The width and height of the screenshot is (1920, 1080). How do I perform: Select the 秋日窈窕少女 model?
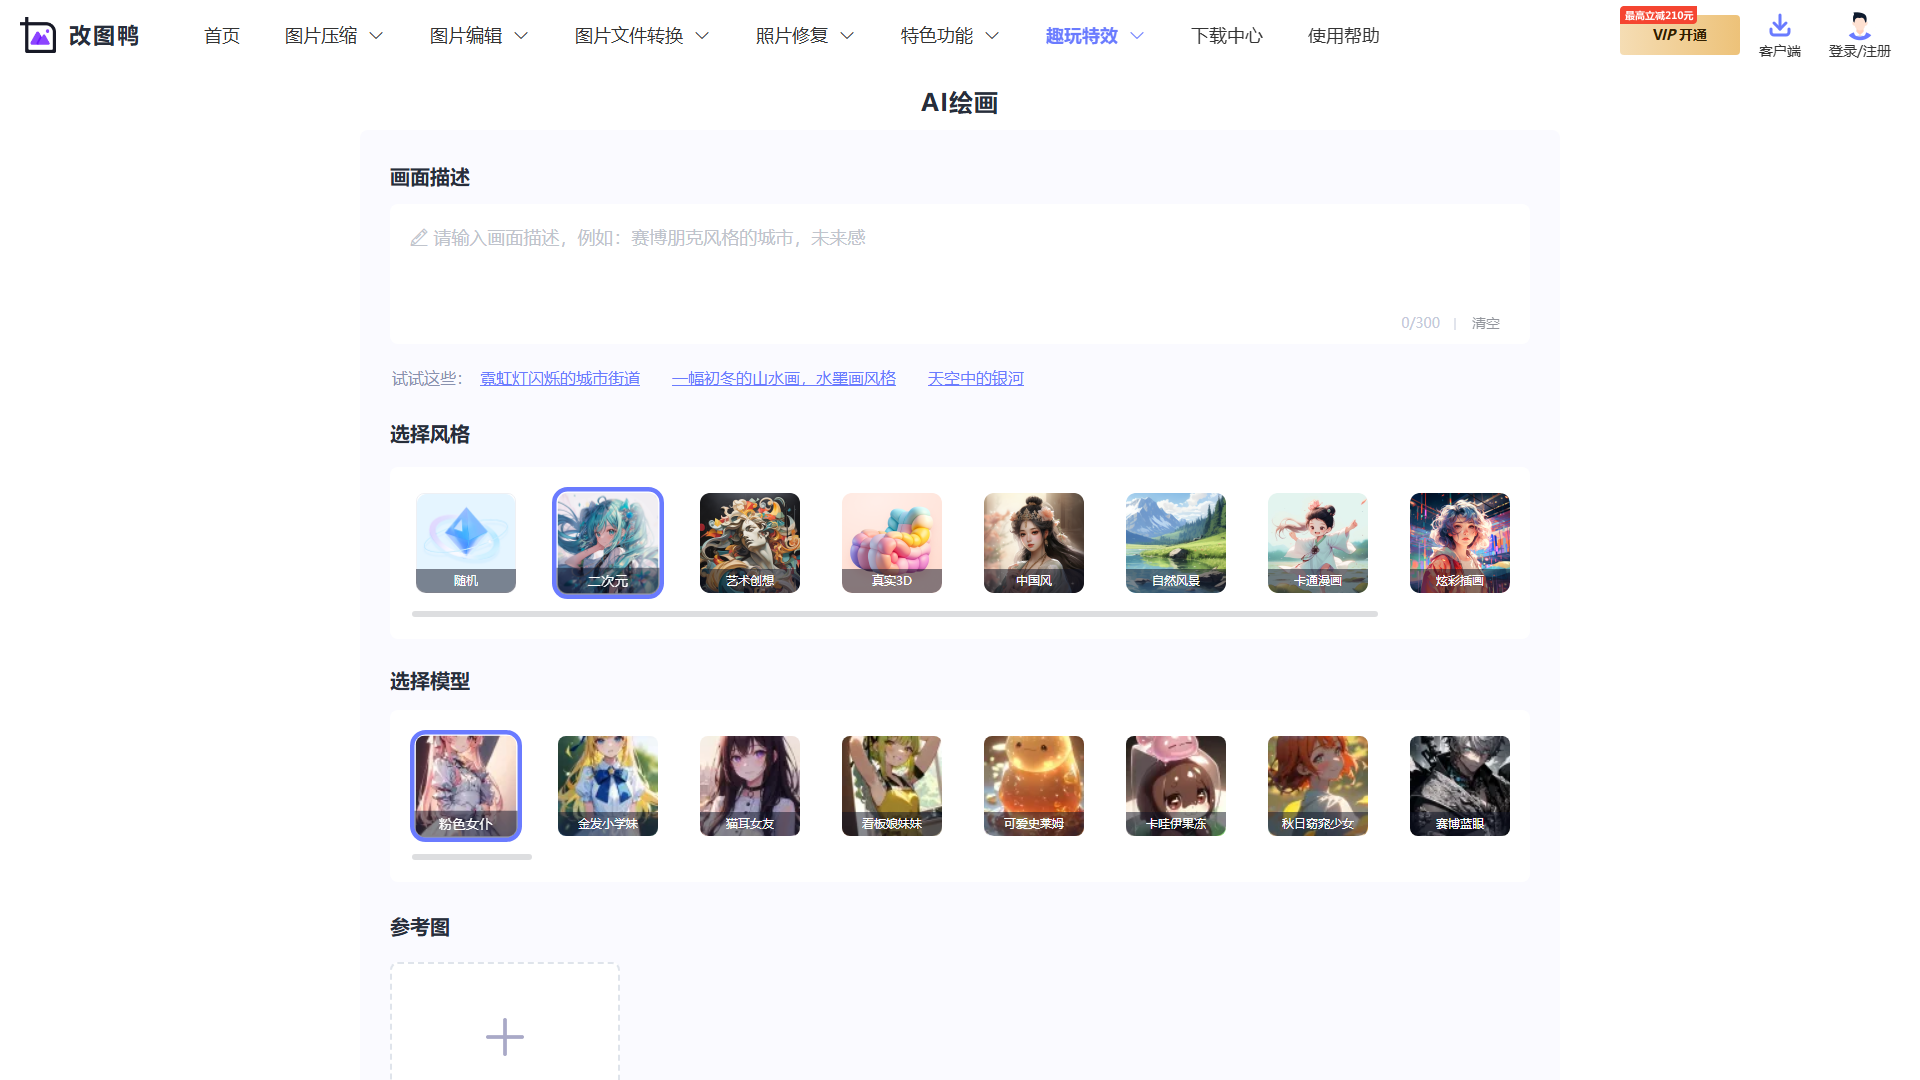1318,786
